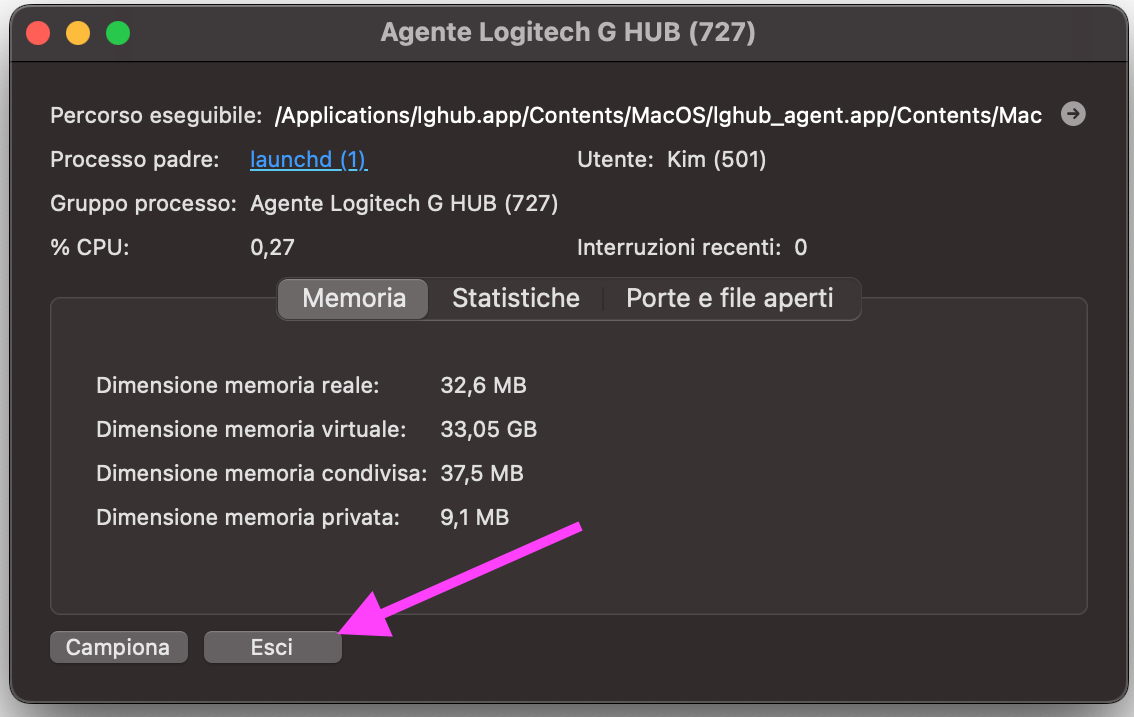Click the reveal arrow beside executable path
This screenshot has height=717, width=1134.
click(x=1073, y=114)
